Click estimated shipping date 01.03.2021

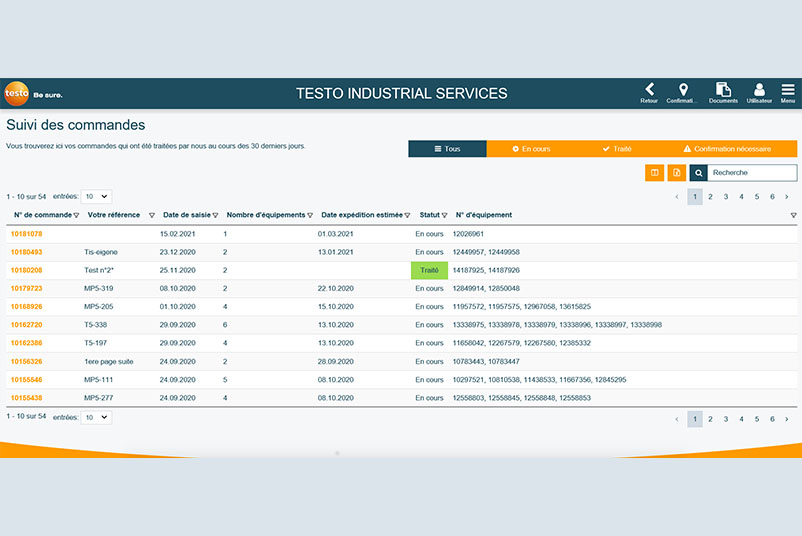(336, 234)
